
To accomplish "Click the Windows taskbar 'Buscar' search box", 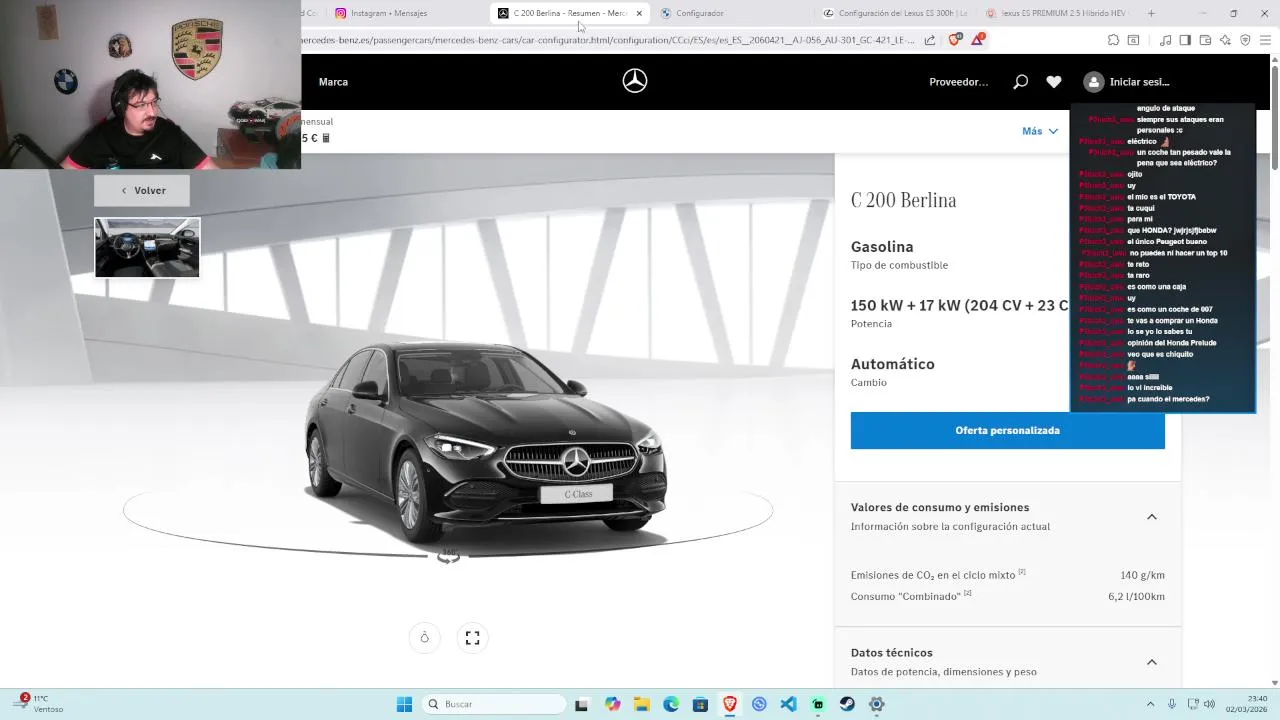I will click(x=493, y=704).
